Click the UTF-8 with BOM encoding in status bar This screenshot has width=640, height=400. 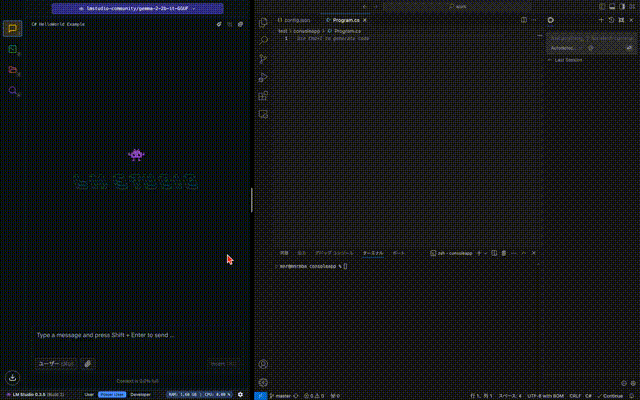click(546, 396)
